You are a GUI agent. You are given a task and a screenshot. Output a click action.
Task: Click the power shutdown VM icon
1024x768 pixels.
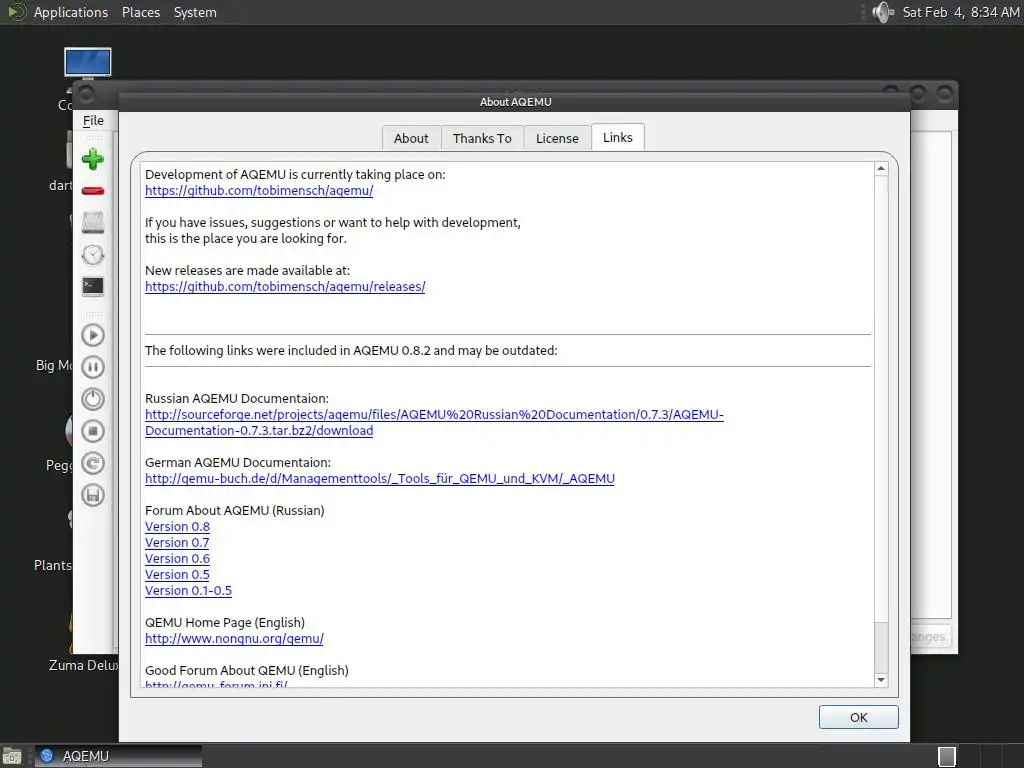click(x=93, y=399)
